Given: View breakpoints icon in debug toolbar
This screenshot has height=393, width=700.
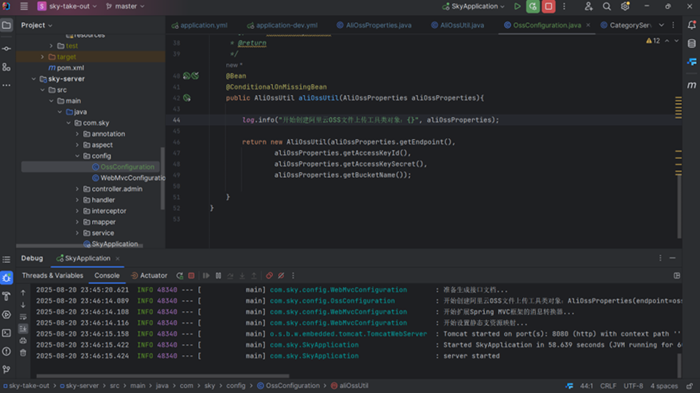Looking at the screenshot, I should pyautogui.click(x=269, y=276).
